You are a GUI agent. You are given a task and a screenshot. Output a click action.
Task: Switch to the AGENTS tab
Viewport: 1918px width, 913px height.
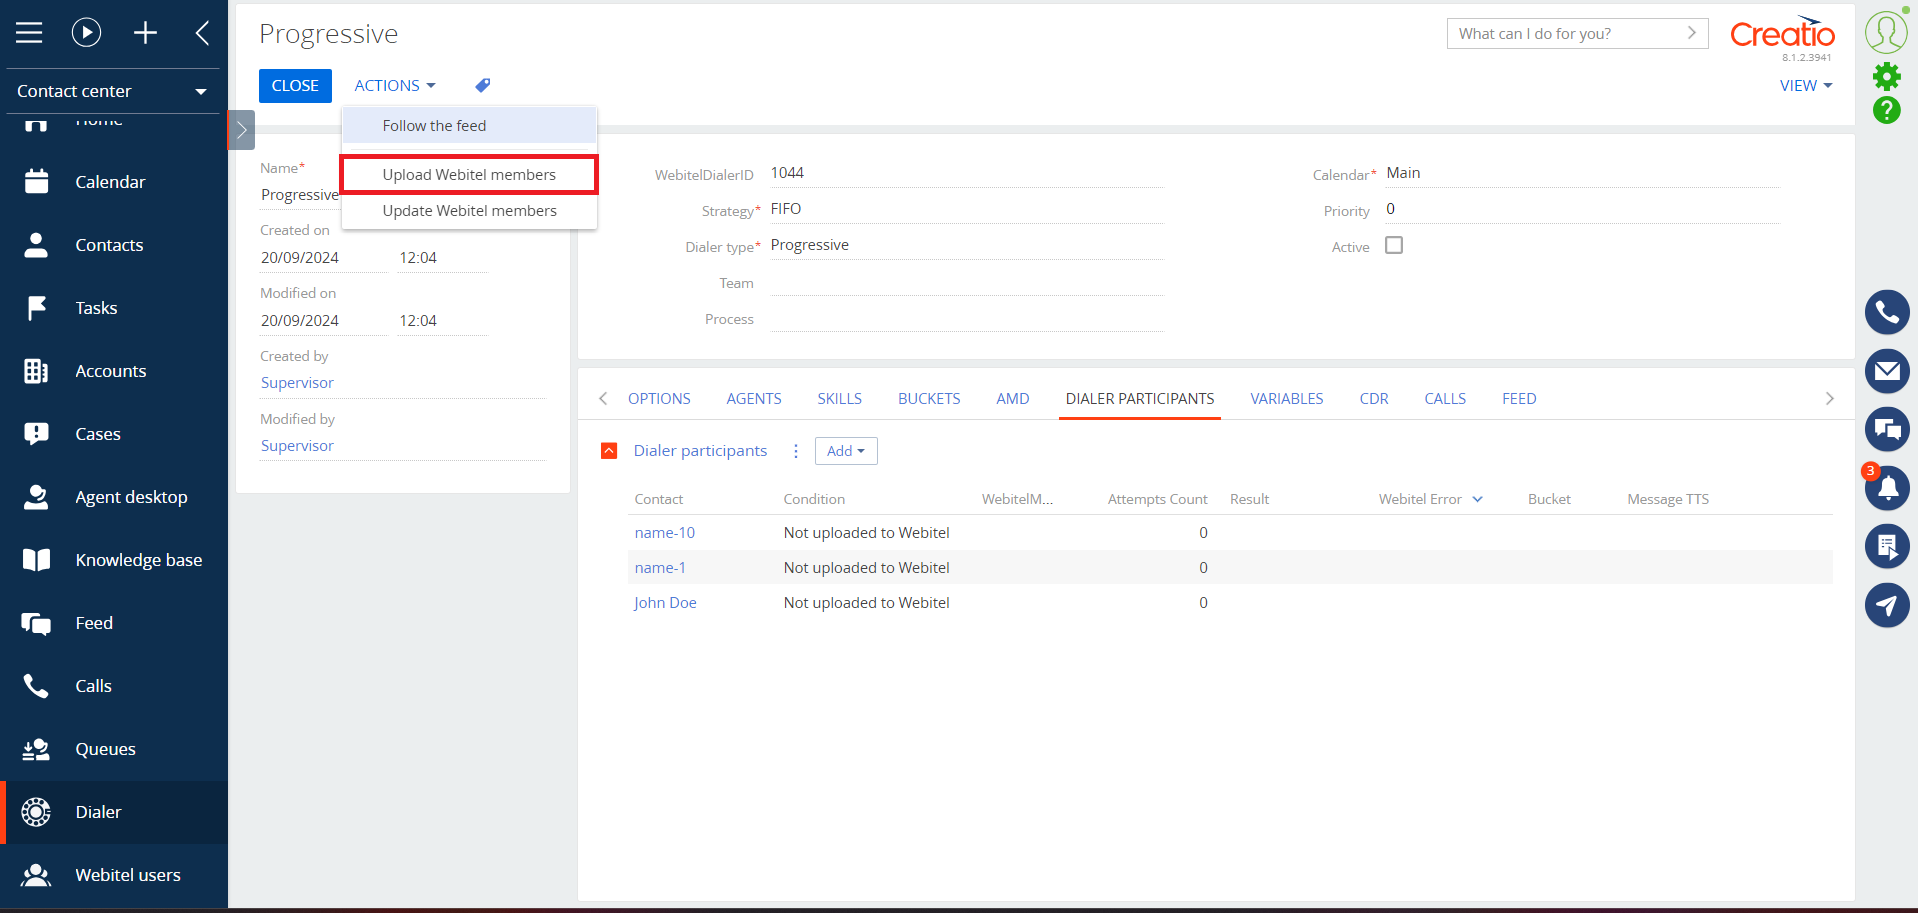(754, 399)
